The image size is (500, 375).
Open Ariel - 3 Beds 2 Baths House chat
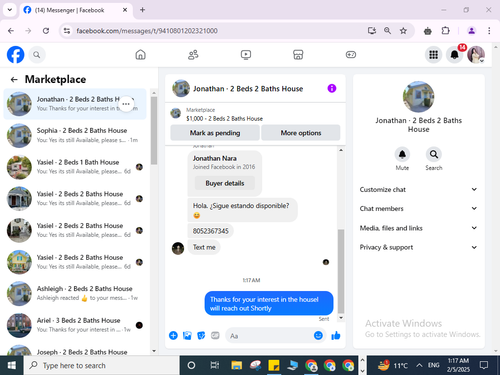75,325
